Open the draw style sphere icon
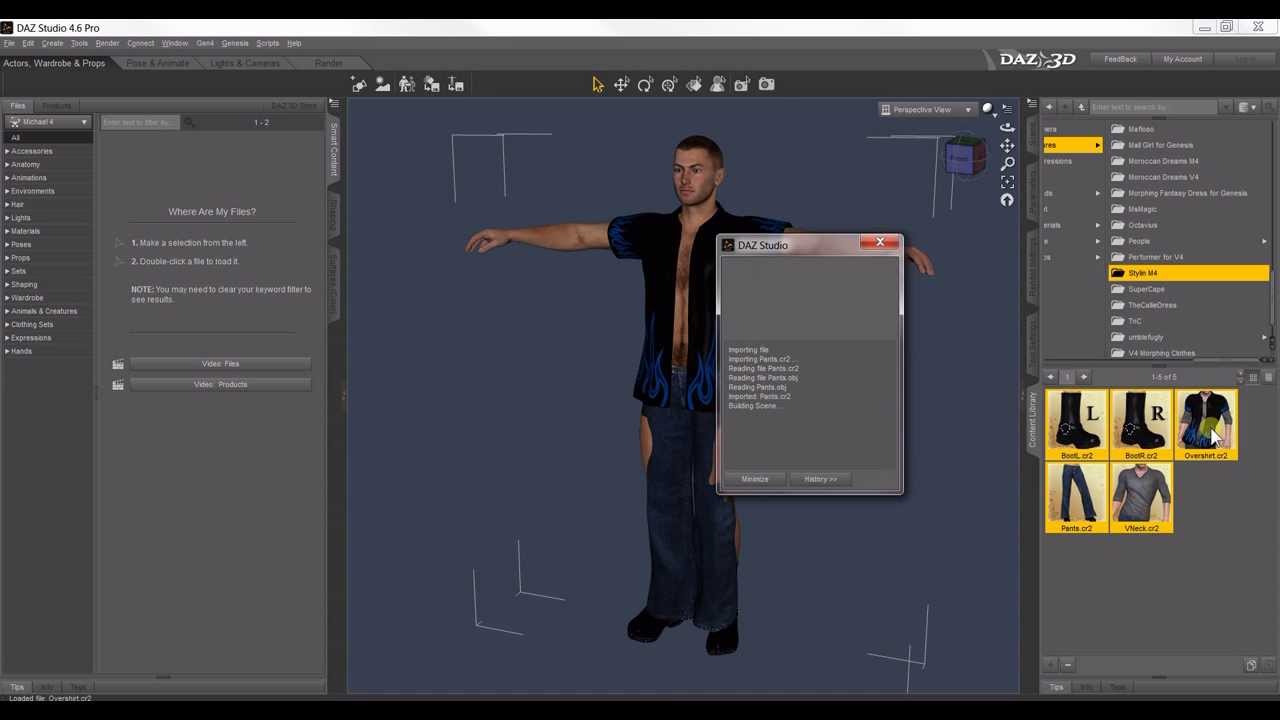Viewport: 1280px width, 720px height. [x=988, y=109]
